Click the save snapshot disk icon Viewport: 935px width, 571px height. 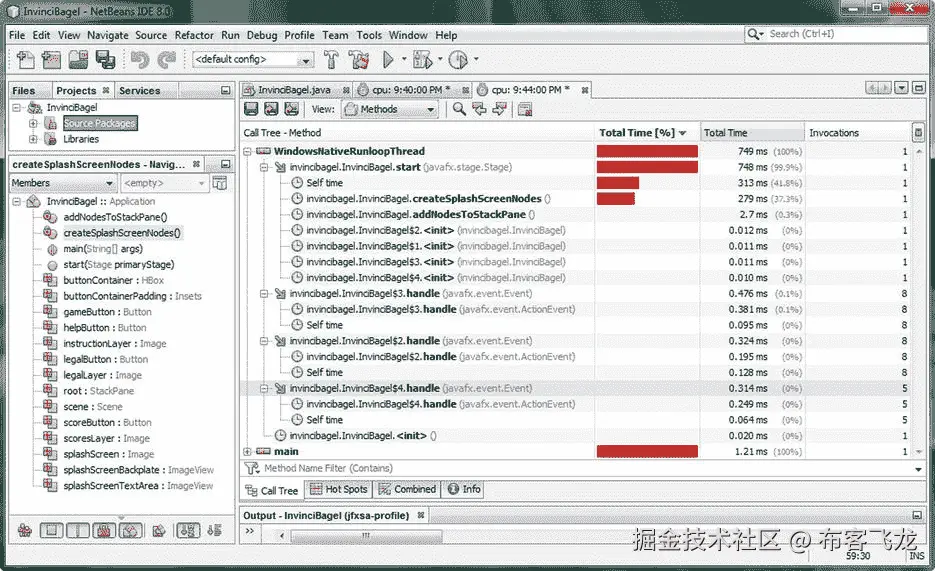point(252,109)
